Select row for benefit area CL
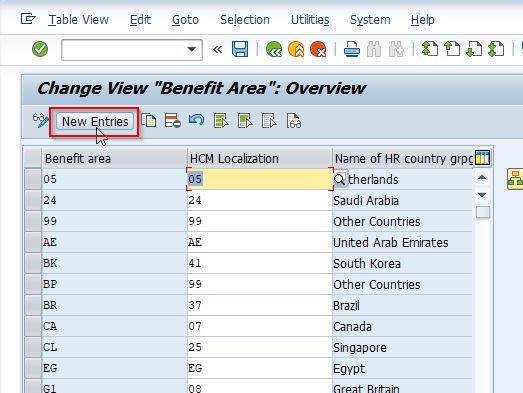 [x=33, y=347]
